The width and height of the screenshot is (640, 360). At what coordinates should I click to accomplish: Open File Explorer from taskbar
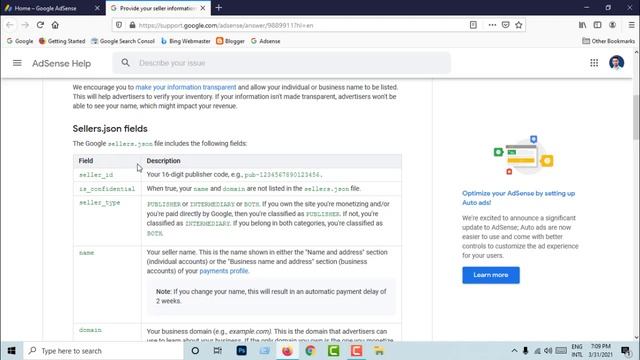coord(379,351)
